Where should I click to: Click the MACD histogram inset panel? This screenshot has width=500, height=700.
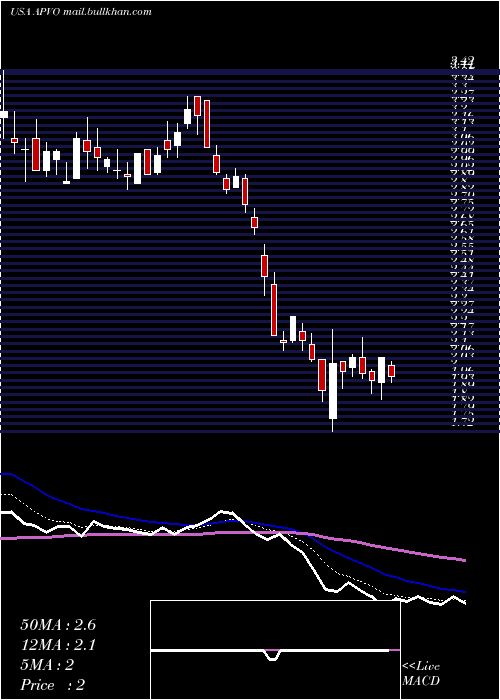click(275, 650)
